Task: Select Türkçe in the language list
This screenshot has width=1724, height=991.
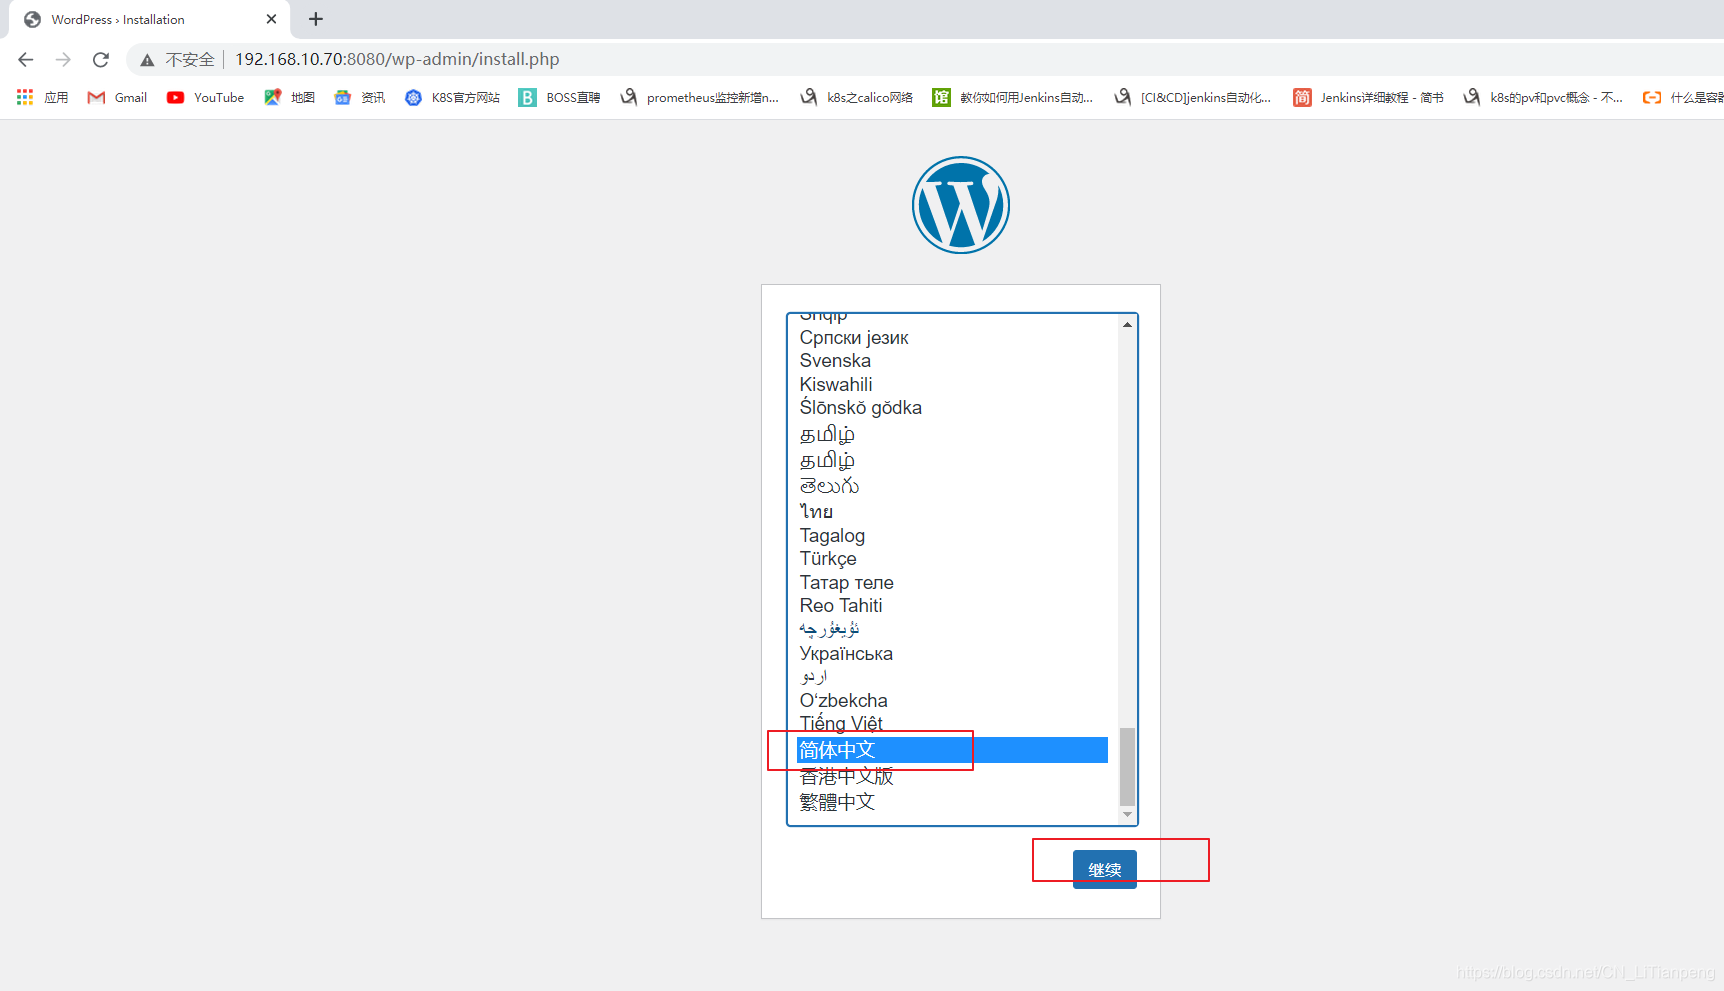Action: coord(952,558)
